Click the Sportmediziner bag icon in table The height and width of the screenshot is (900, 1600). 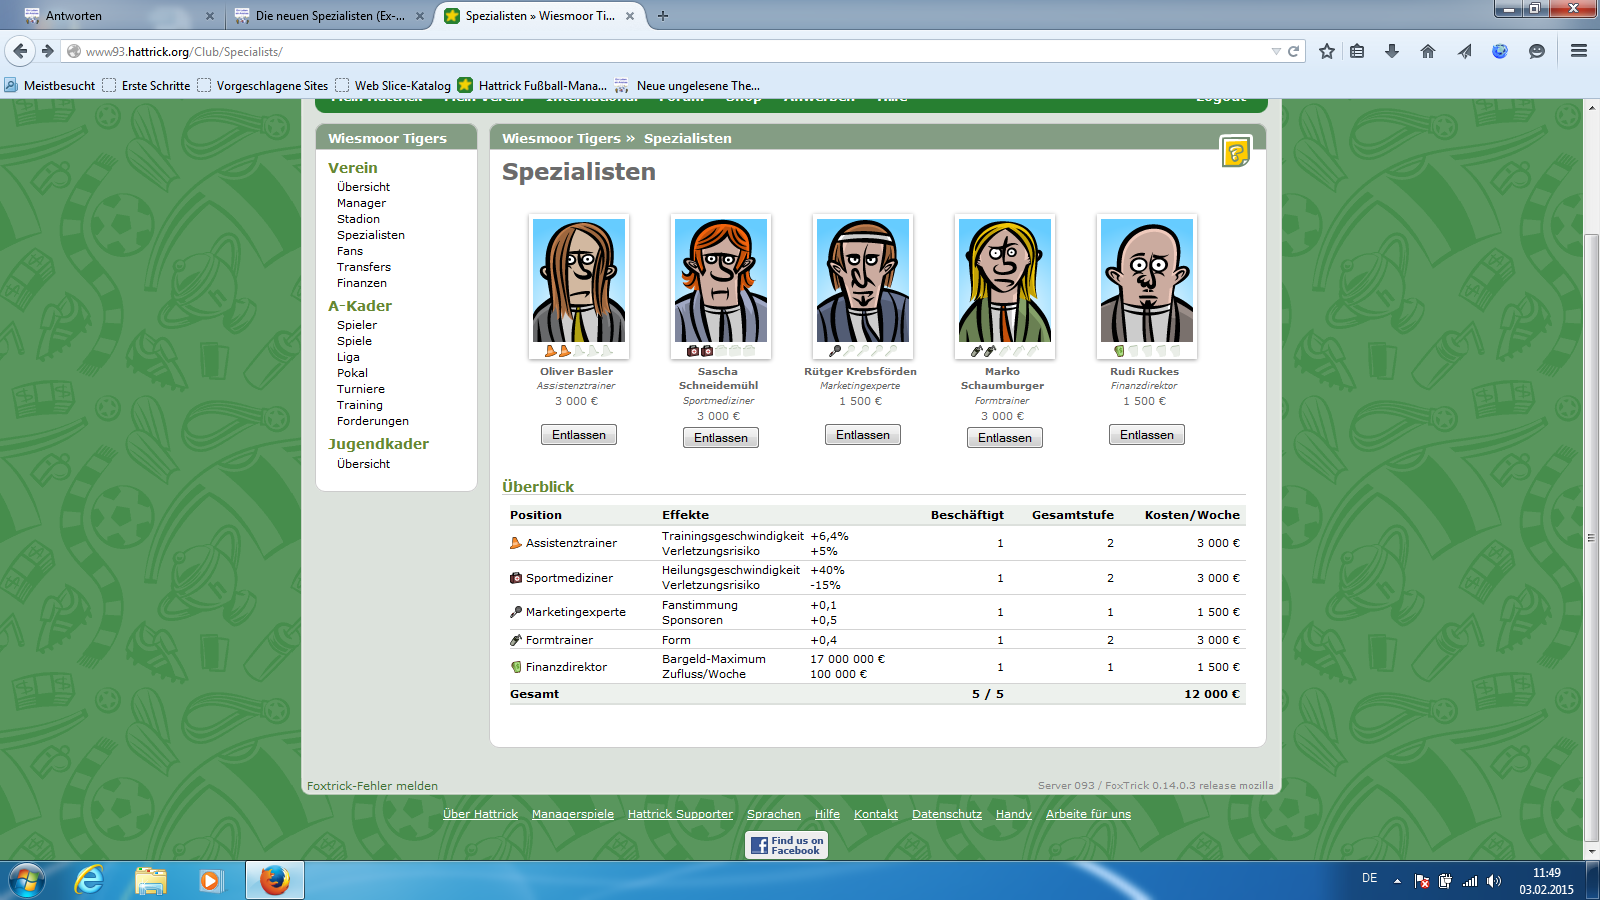tap(516, 578)
